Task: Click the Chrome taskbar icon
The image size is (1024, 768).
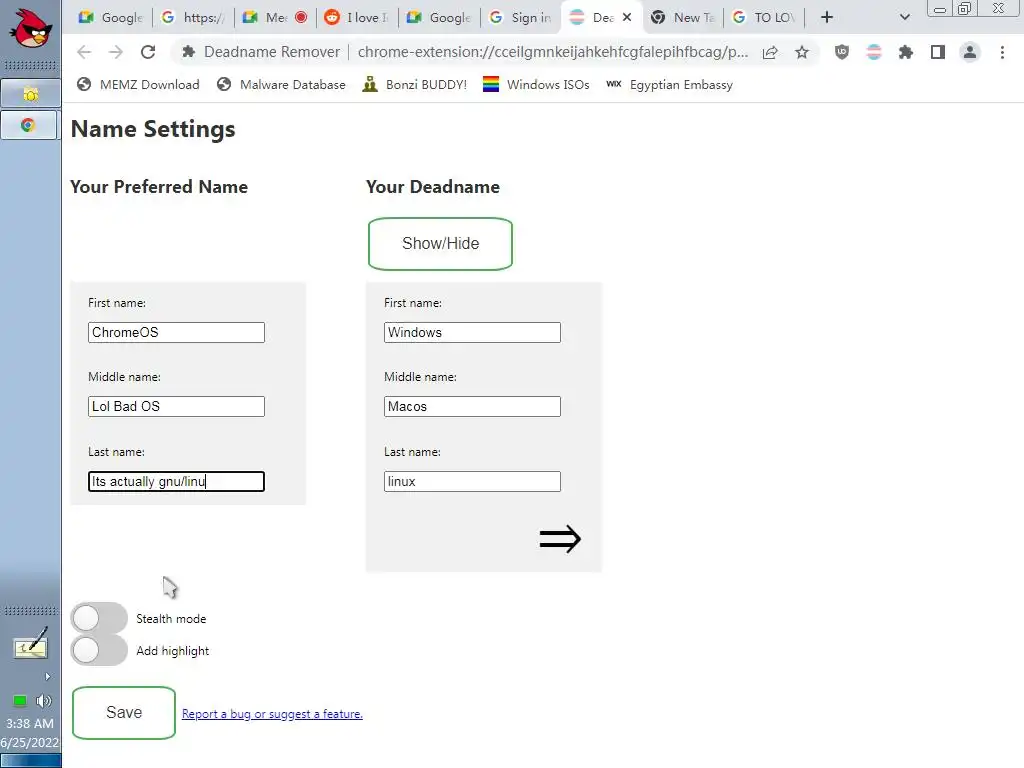Action: (x=28, y=125)
